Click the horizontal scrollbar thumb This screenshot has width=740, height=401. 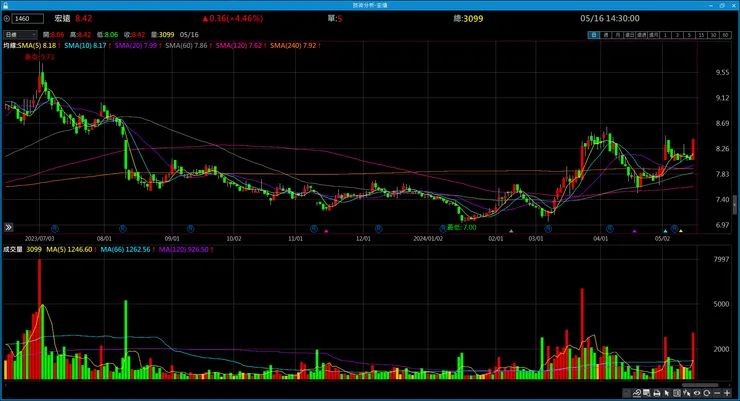pos(700,385)
